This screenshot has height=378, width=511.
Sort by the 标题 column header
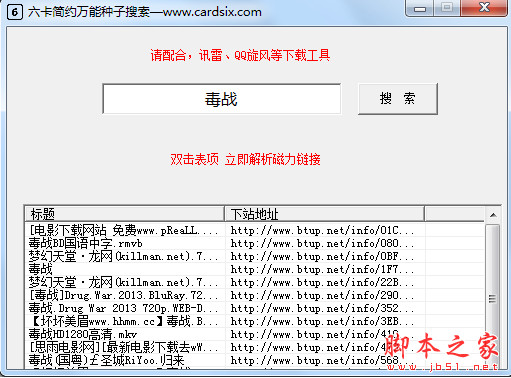click(x=124, y=214)
